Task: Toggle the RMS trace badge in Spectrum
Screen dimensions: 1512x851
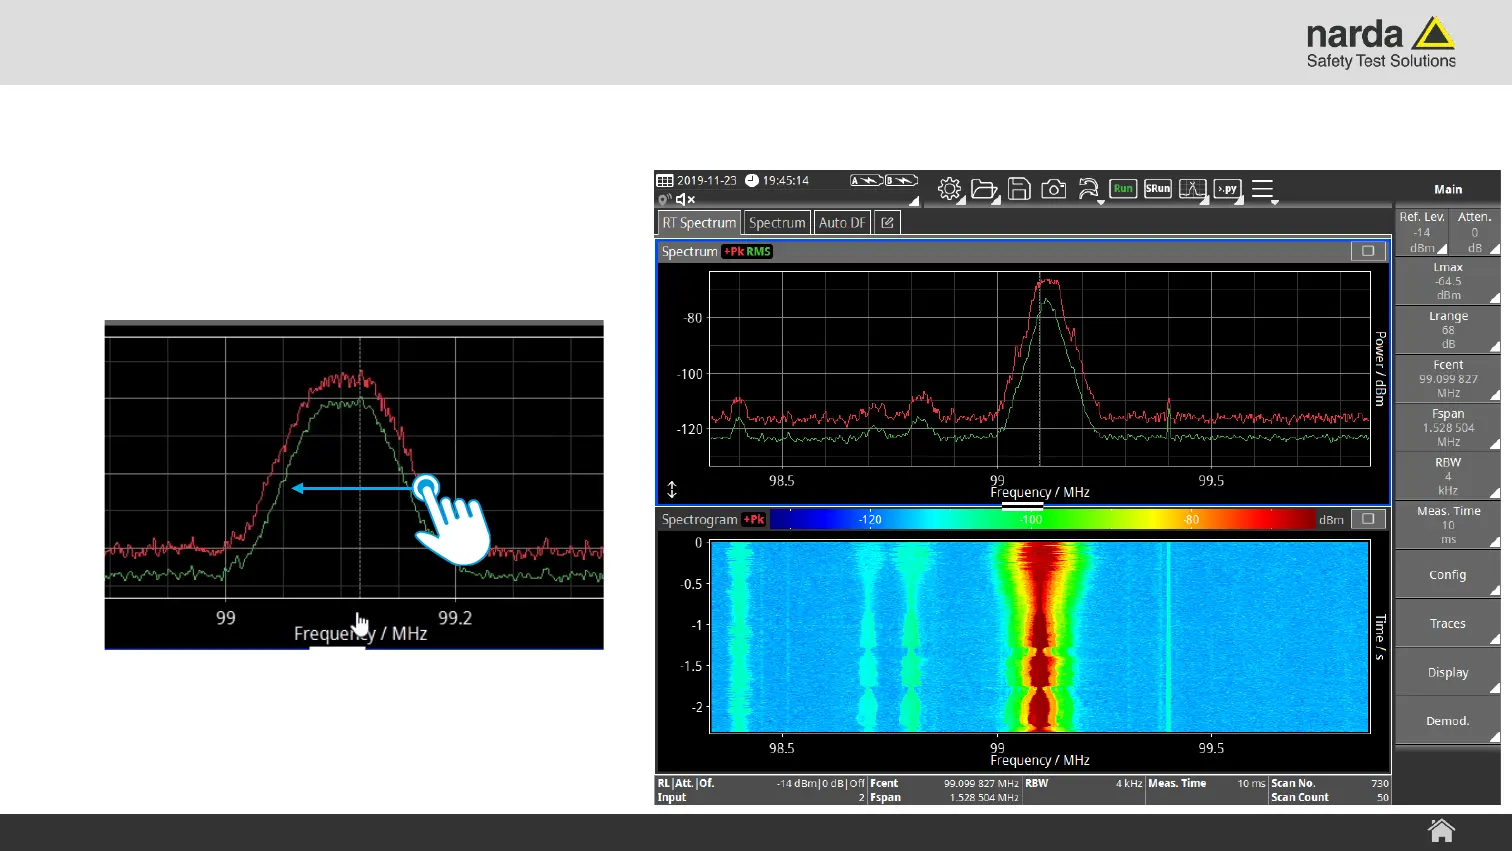Action: click(x=759, y=252)
